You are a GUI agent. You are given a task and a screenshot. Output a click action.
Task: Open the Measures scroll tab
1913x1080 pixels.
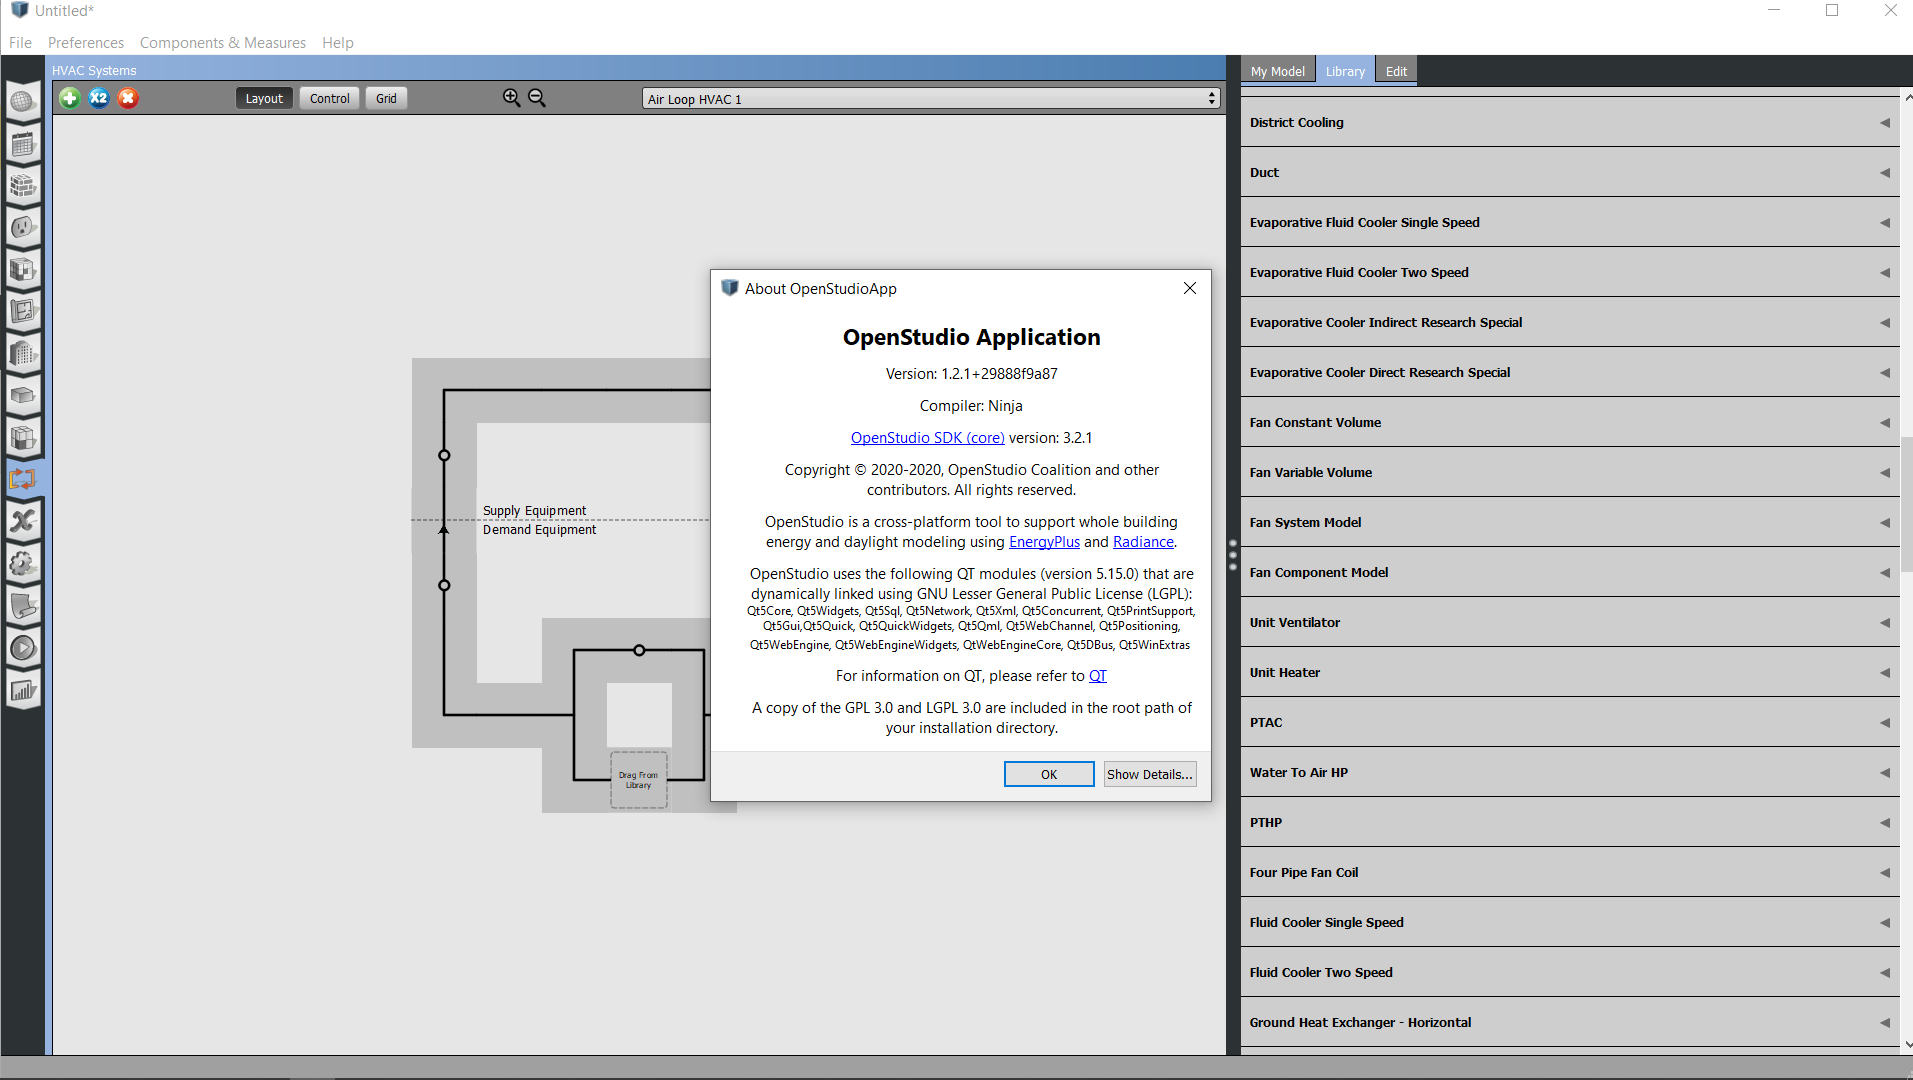pos(23,605)
